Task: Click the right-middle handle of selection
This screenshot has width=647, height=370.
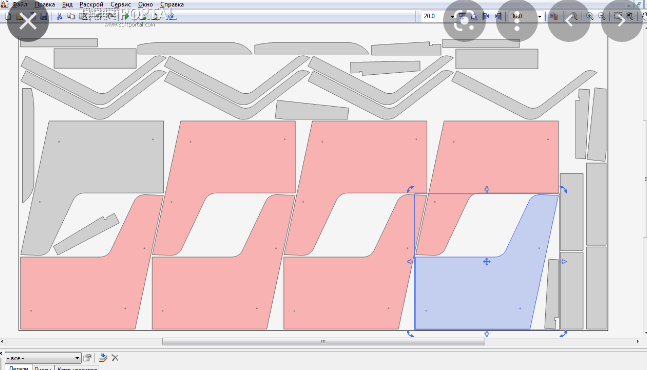Action: (564, 262)
